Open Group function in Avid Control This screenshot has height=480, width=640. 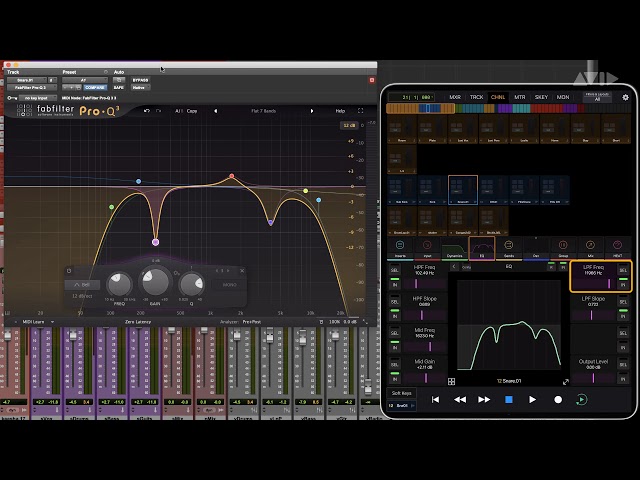[x=563, y=248]
